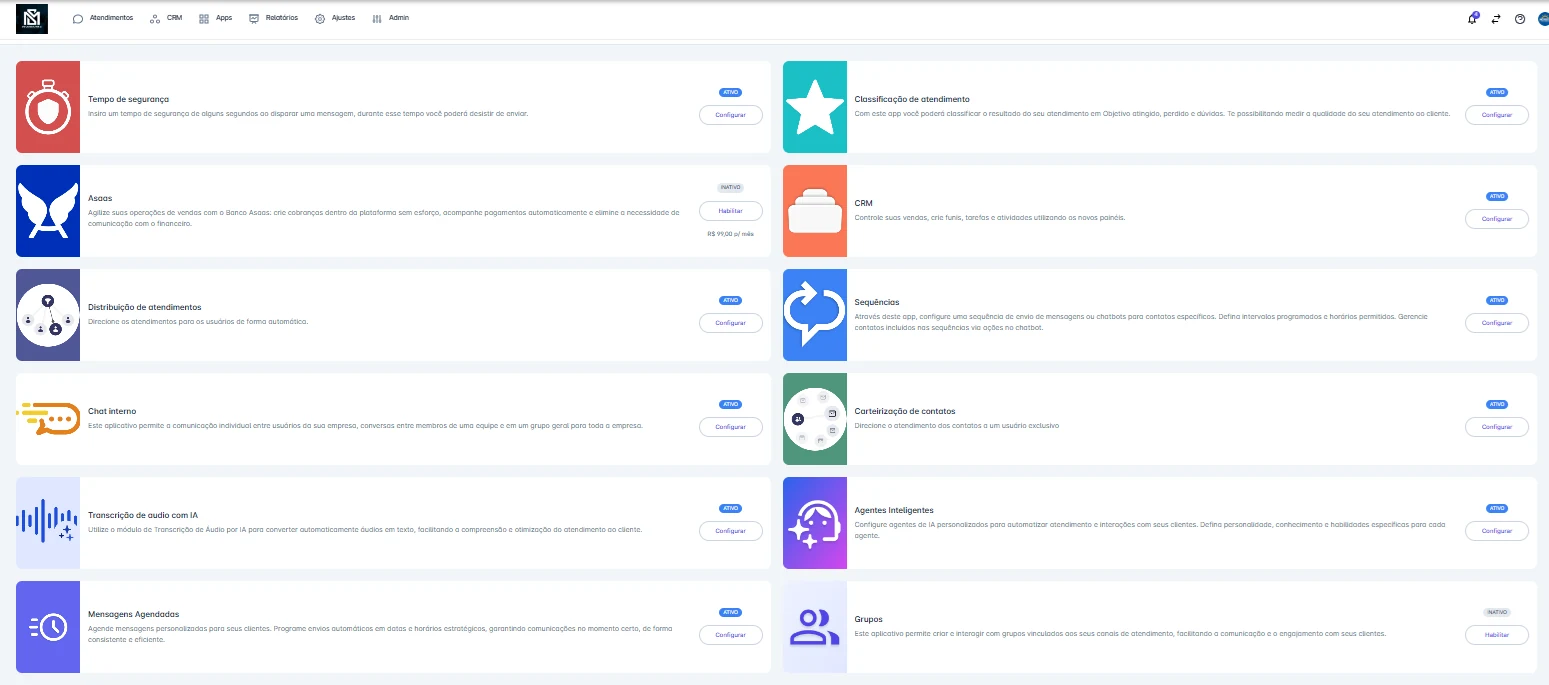The height and width of the screenshot is (685, 1549).
Task: Click the Distribuição de atendimentos icon
Action: pyautogui.click(x=48, y=315)
